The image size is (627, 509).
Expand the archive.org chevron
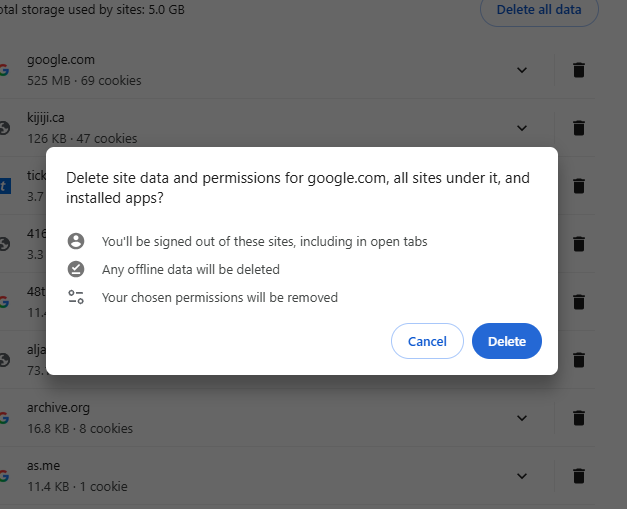point(521,418)
